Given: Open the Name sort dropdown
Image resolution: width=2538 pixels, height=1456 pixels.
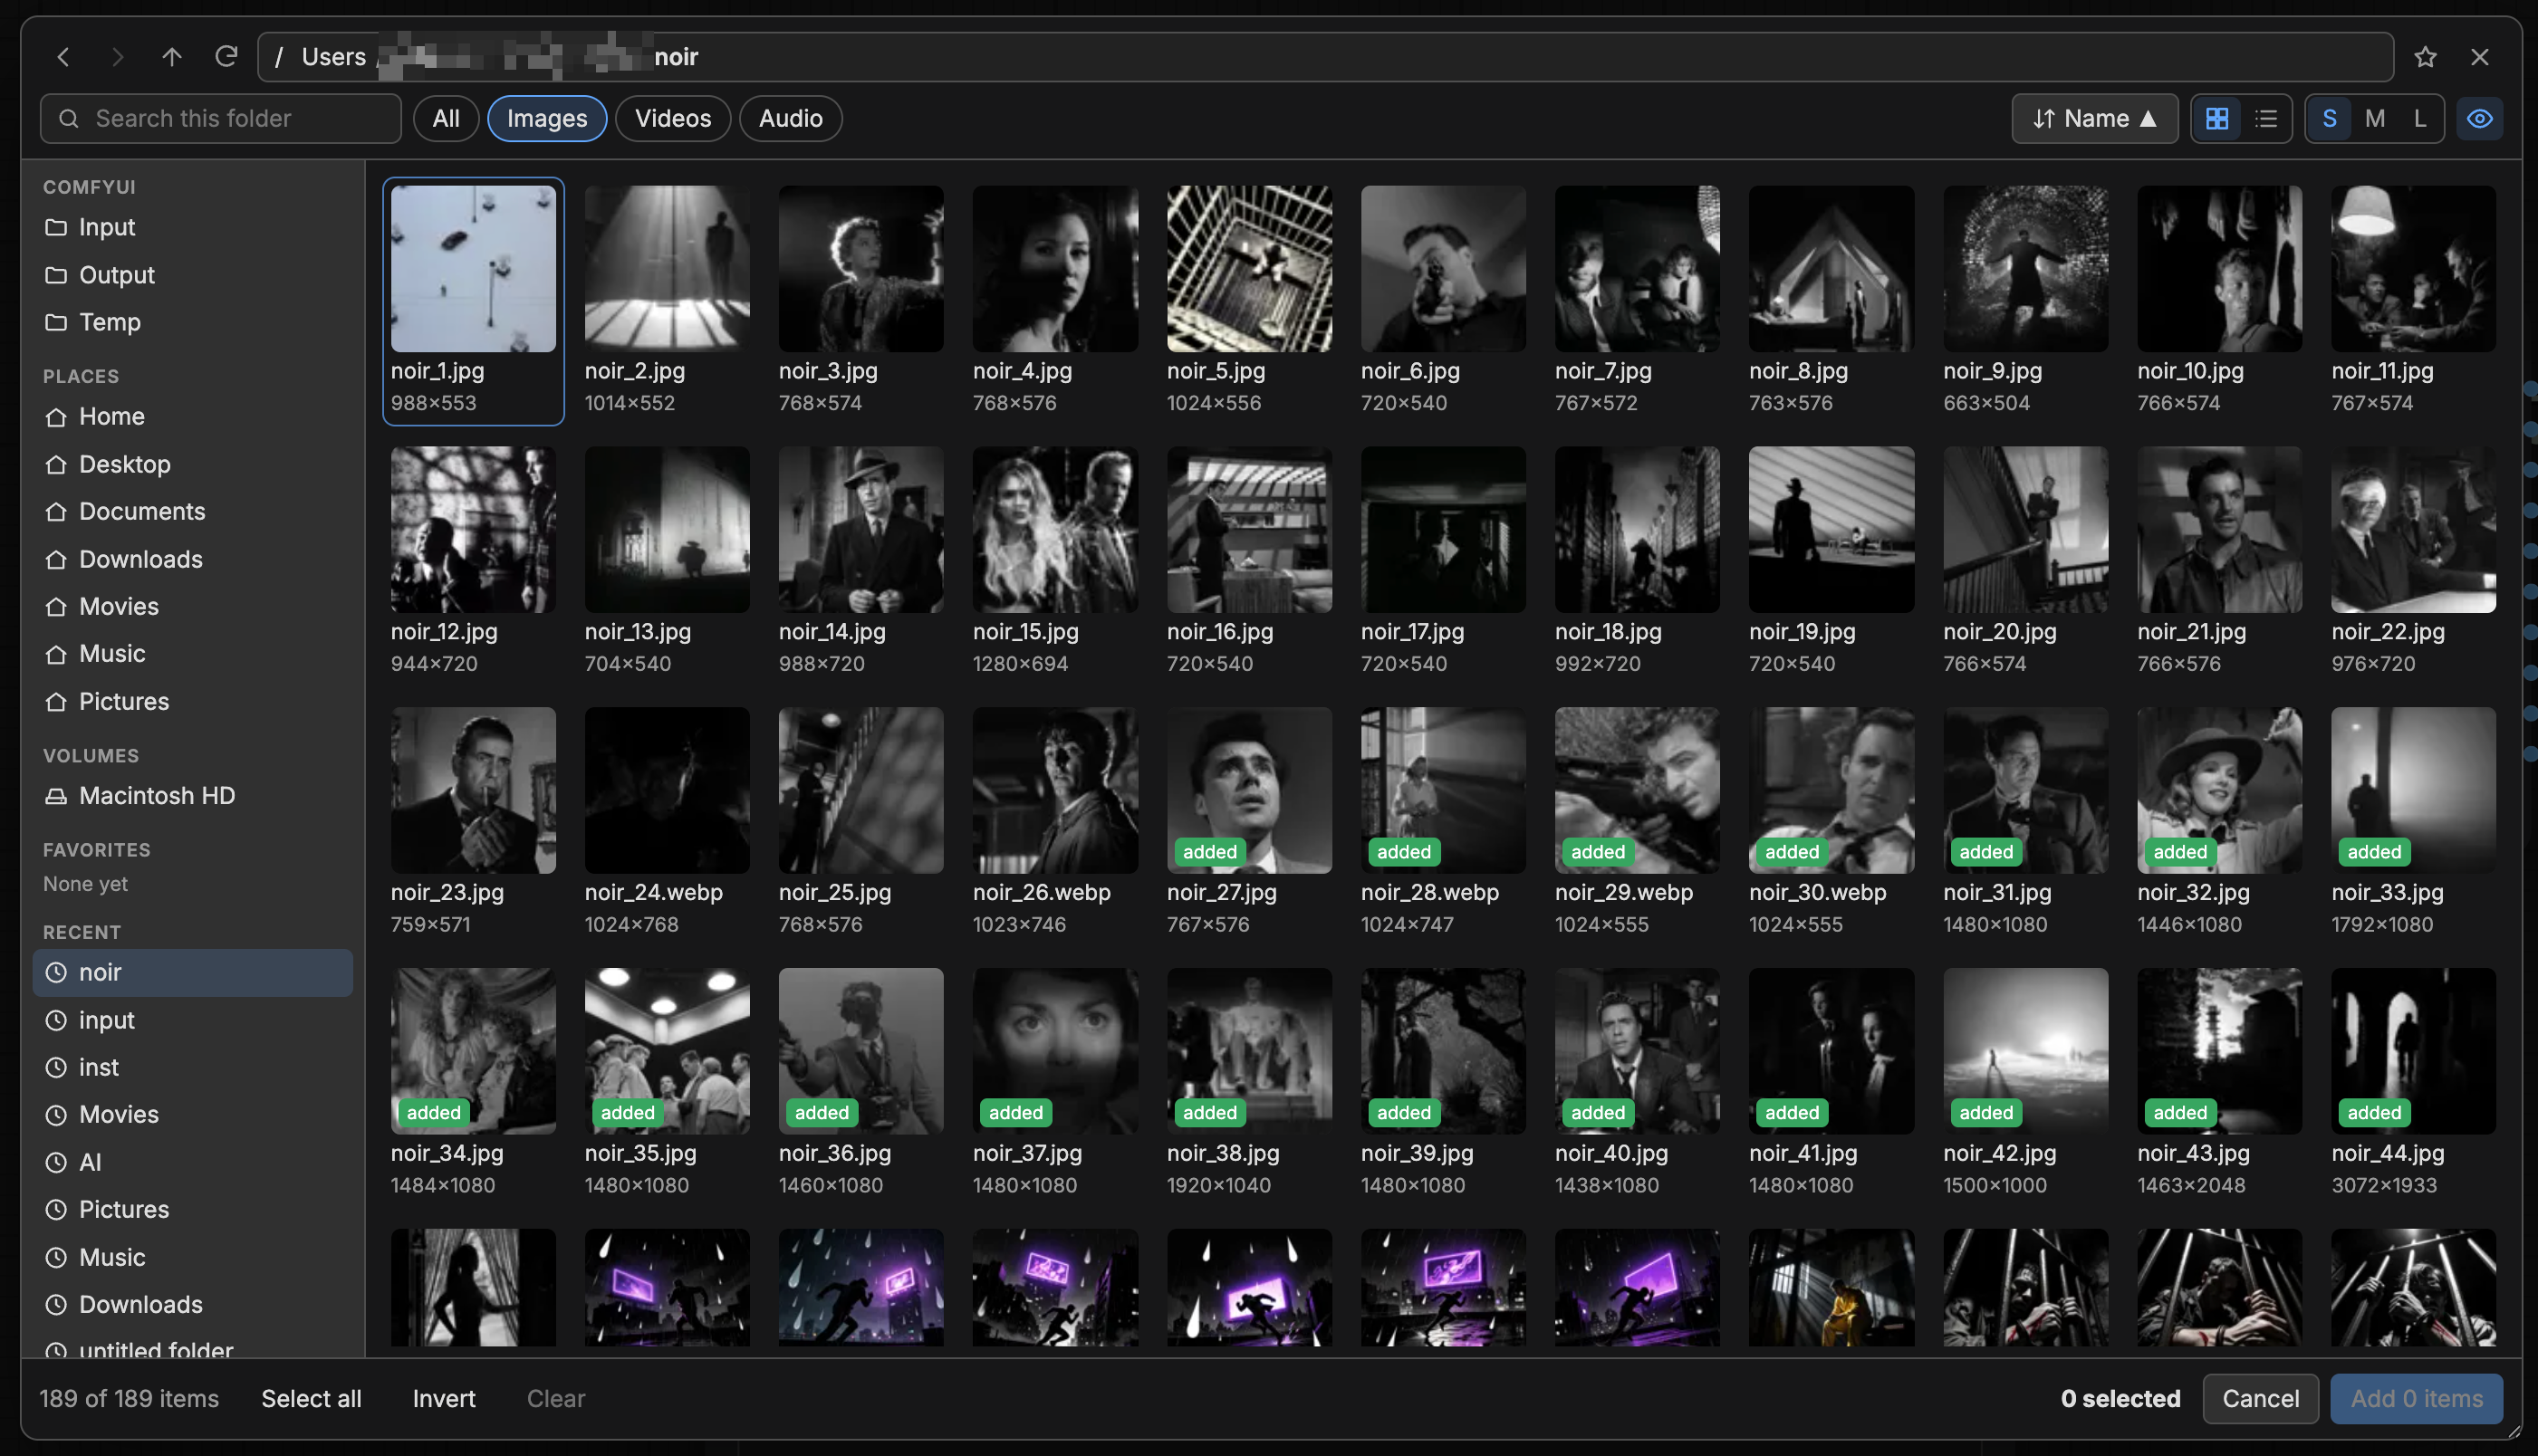Looking at the screenshot, I should click(2094, 119).
